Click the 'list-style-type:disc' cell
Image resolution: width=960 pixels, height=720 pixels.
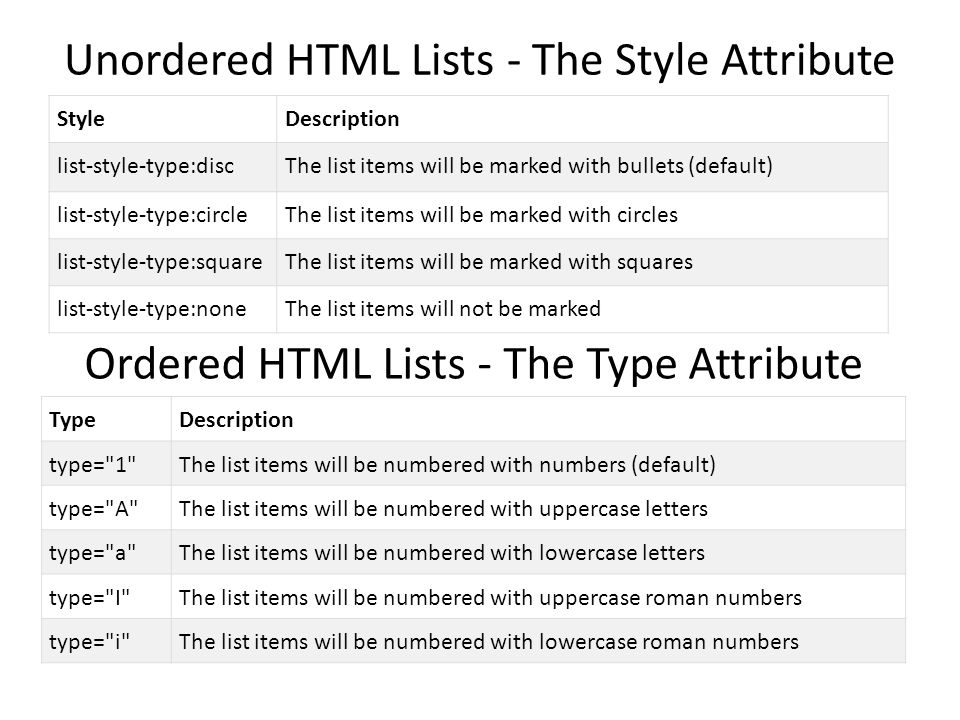click(x=163, y=167)
